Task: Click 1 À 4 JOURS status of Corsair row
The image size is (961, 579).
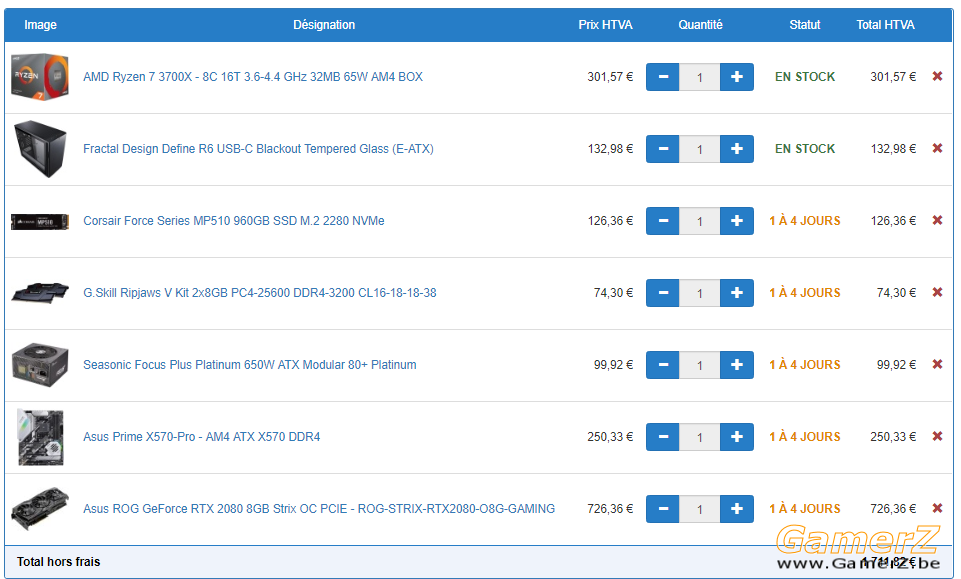Action: point(805,221)
